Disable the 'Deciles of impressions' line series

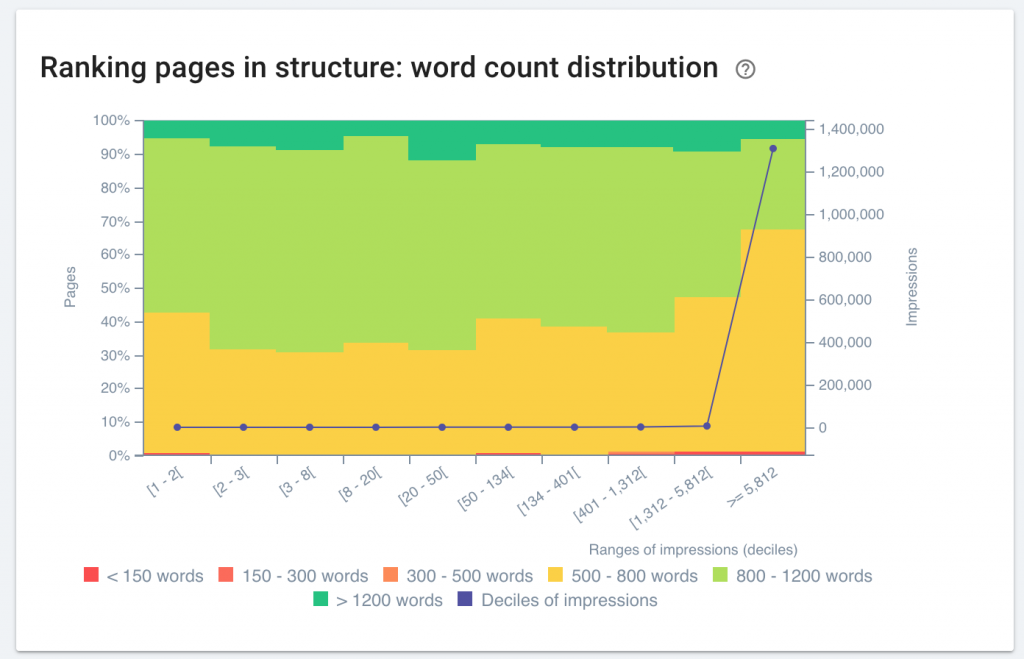coord(557,600)
